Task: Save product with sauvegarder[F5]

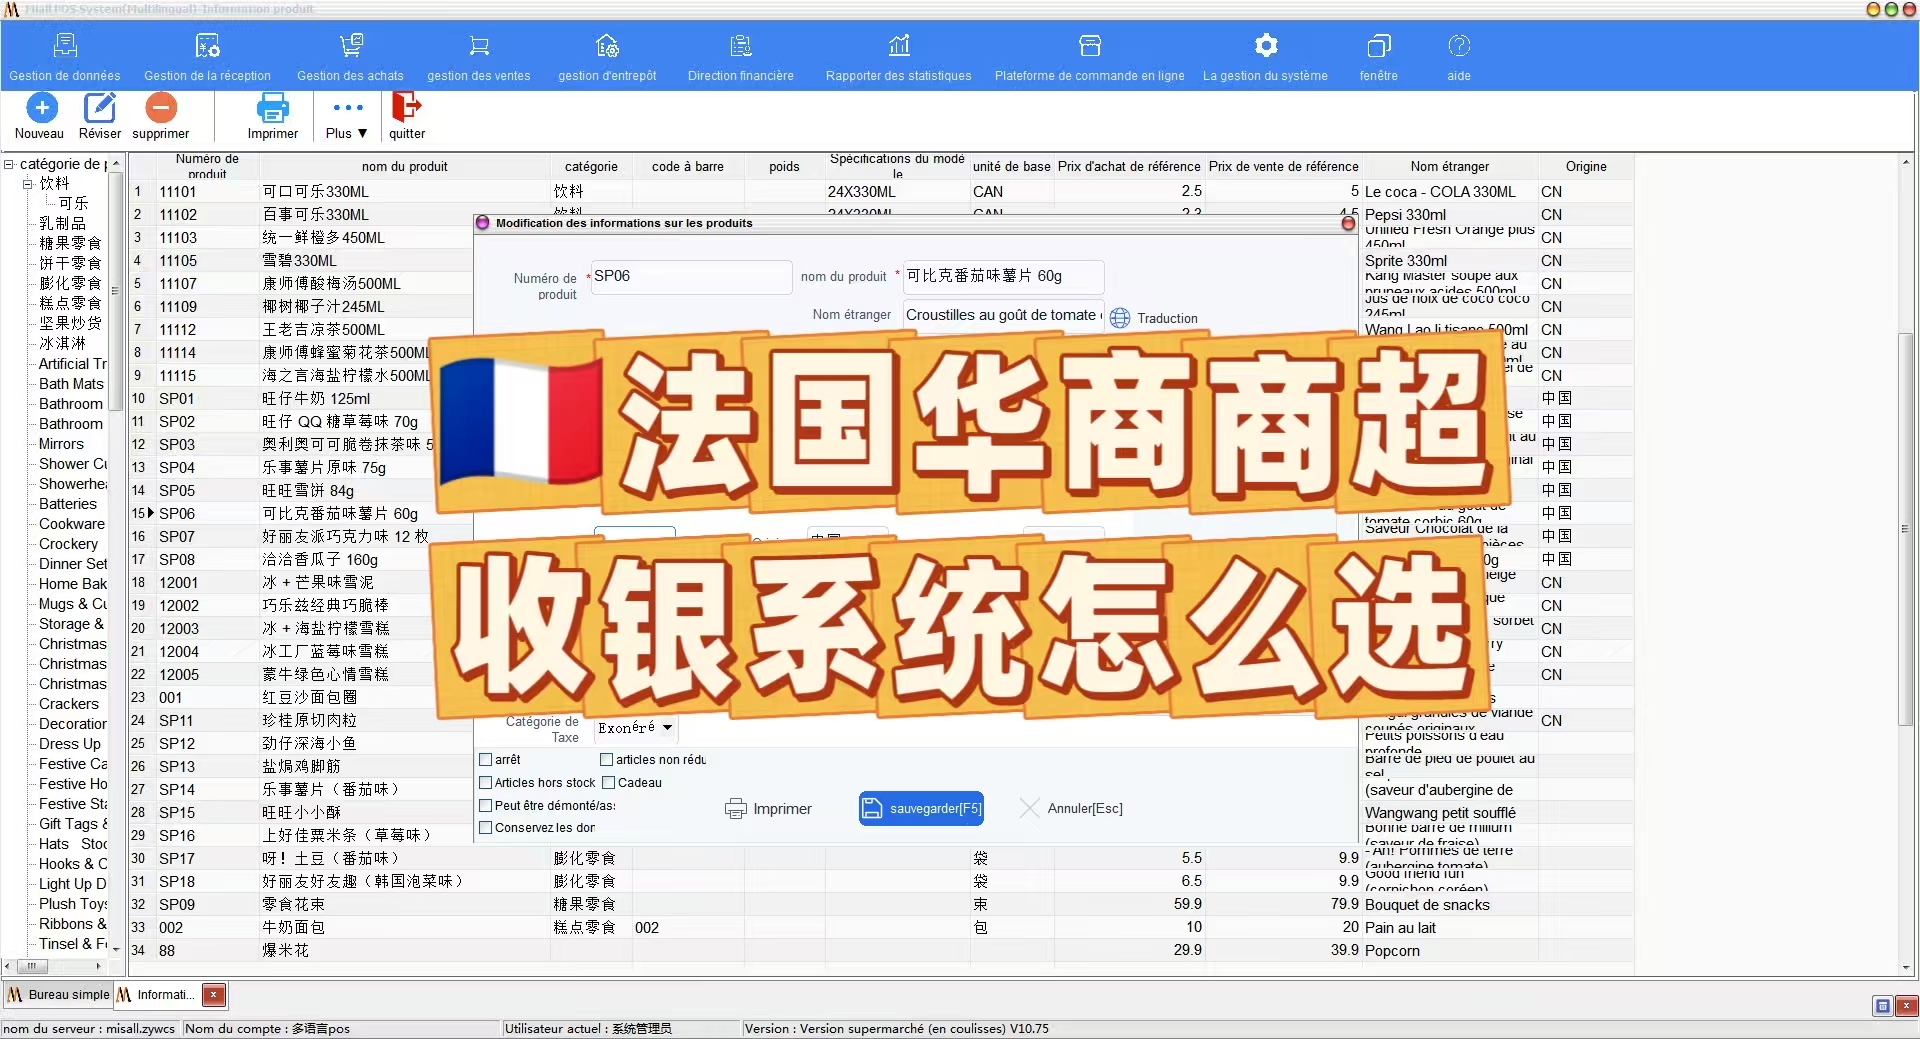Action: pyautogui.click(x=921, y=808)
